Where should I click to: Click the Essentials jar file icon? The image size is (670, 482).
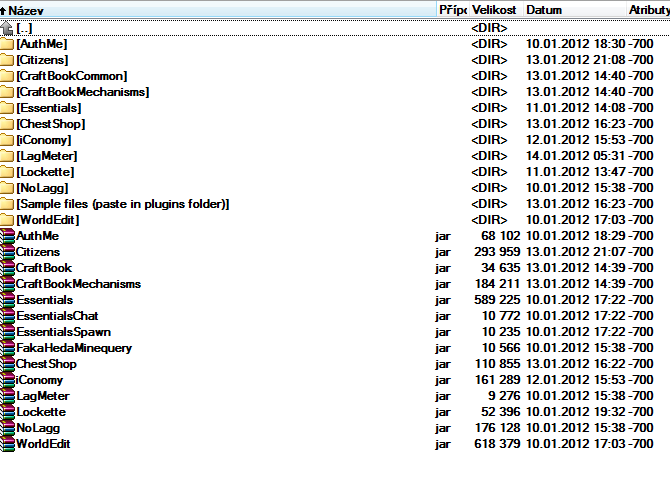[x=7, y=300]
